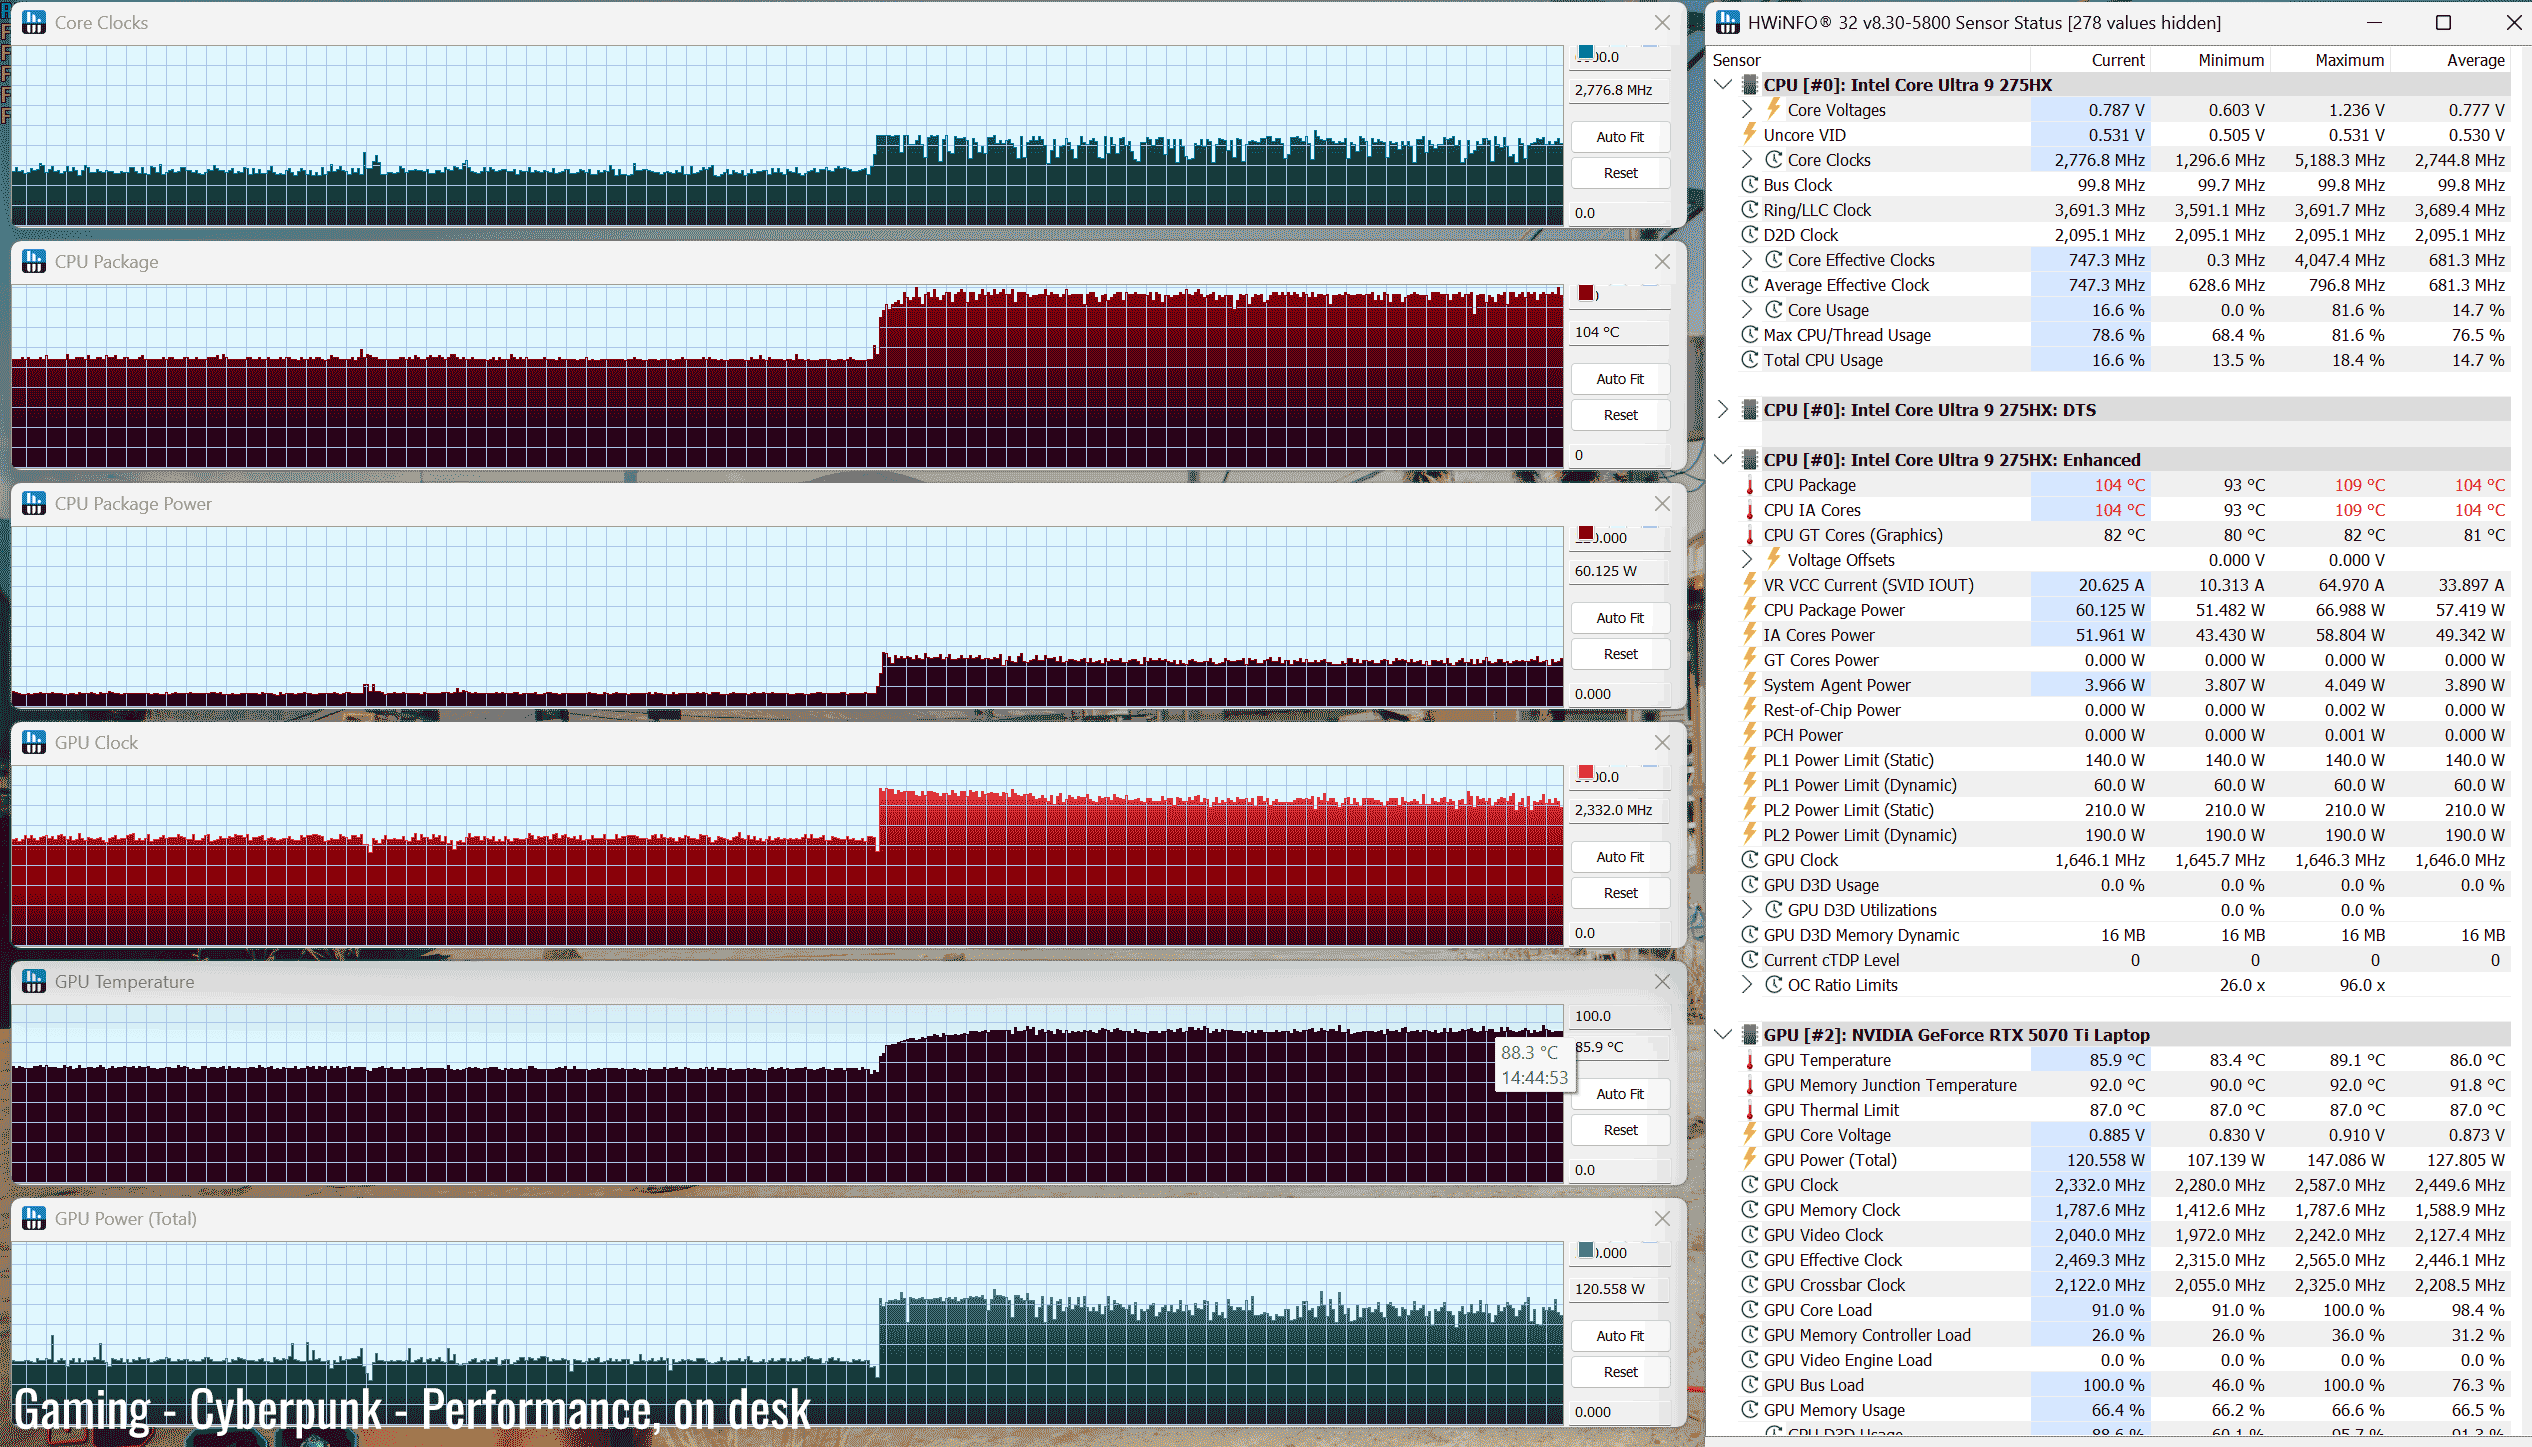Click the dark red color swatch in the CPU Package graph

coord(1586,293)
